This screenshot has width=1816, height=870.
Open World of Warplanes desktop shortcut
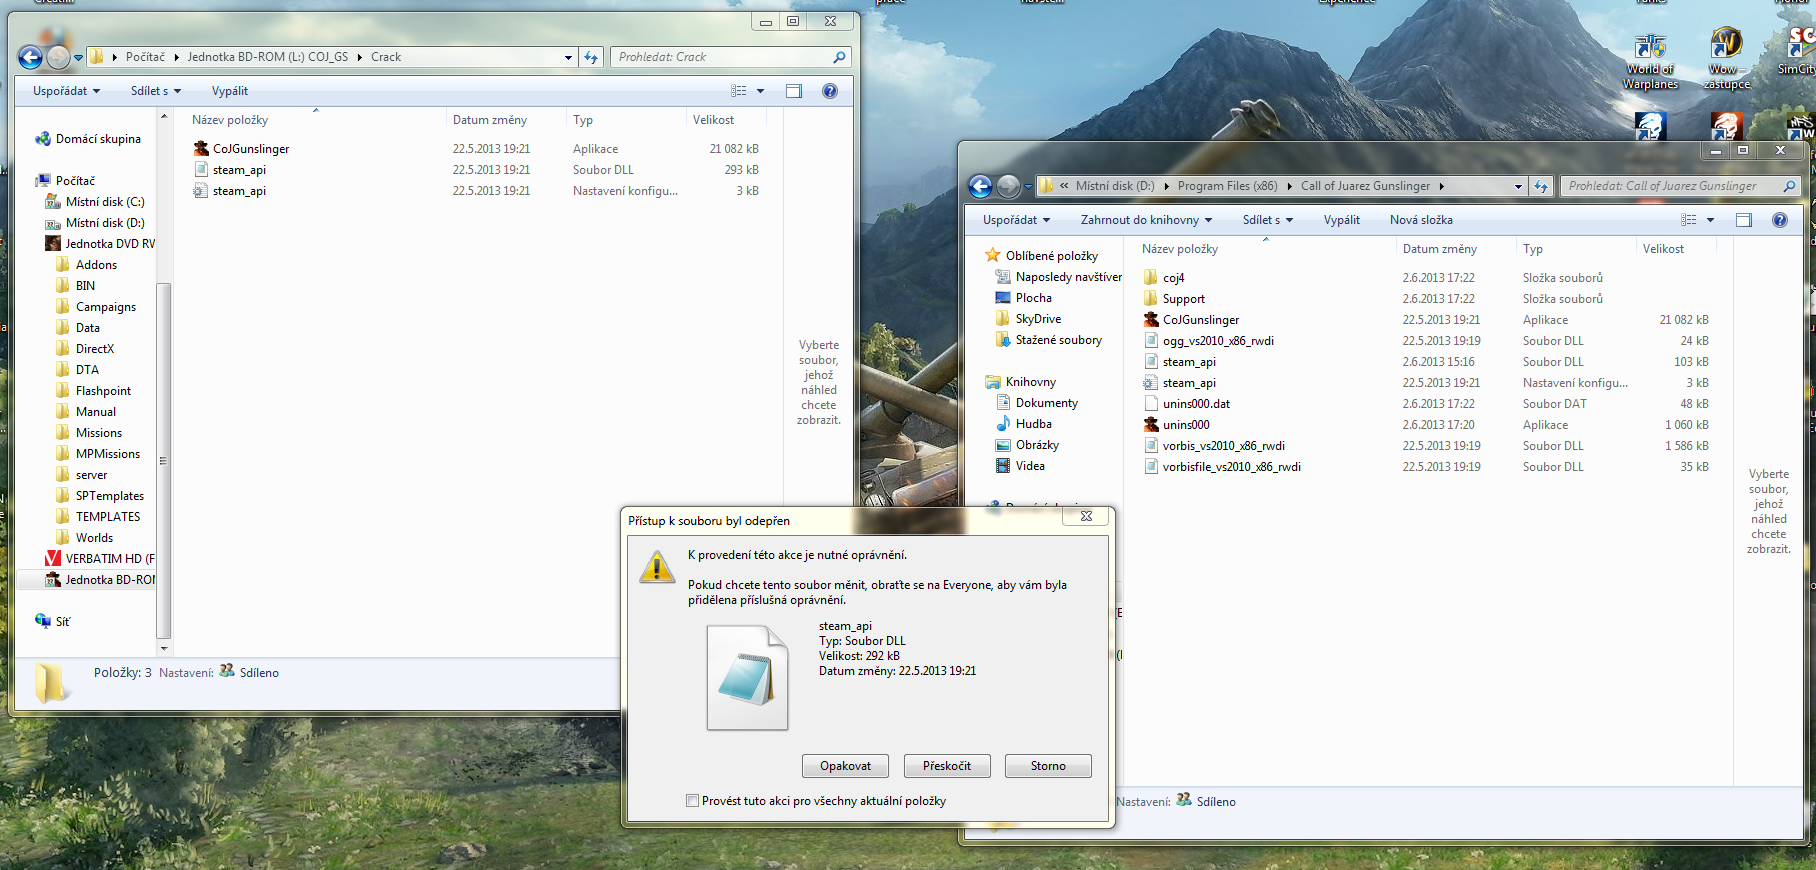[1650, 62]
